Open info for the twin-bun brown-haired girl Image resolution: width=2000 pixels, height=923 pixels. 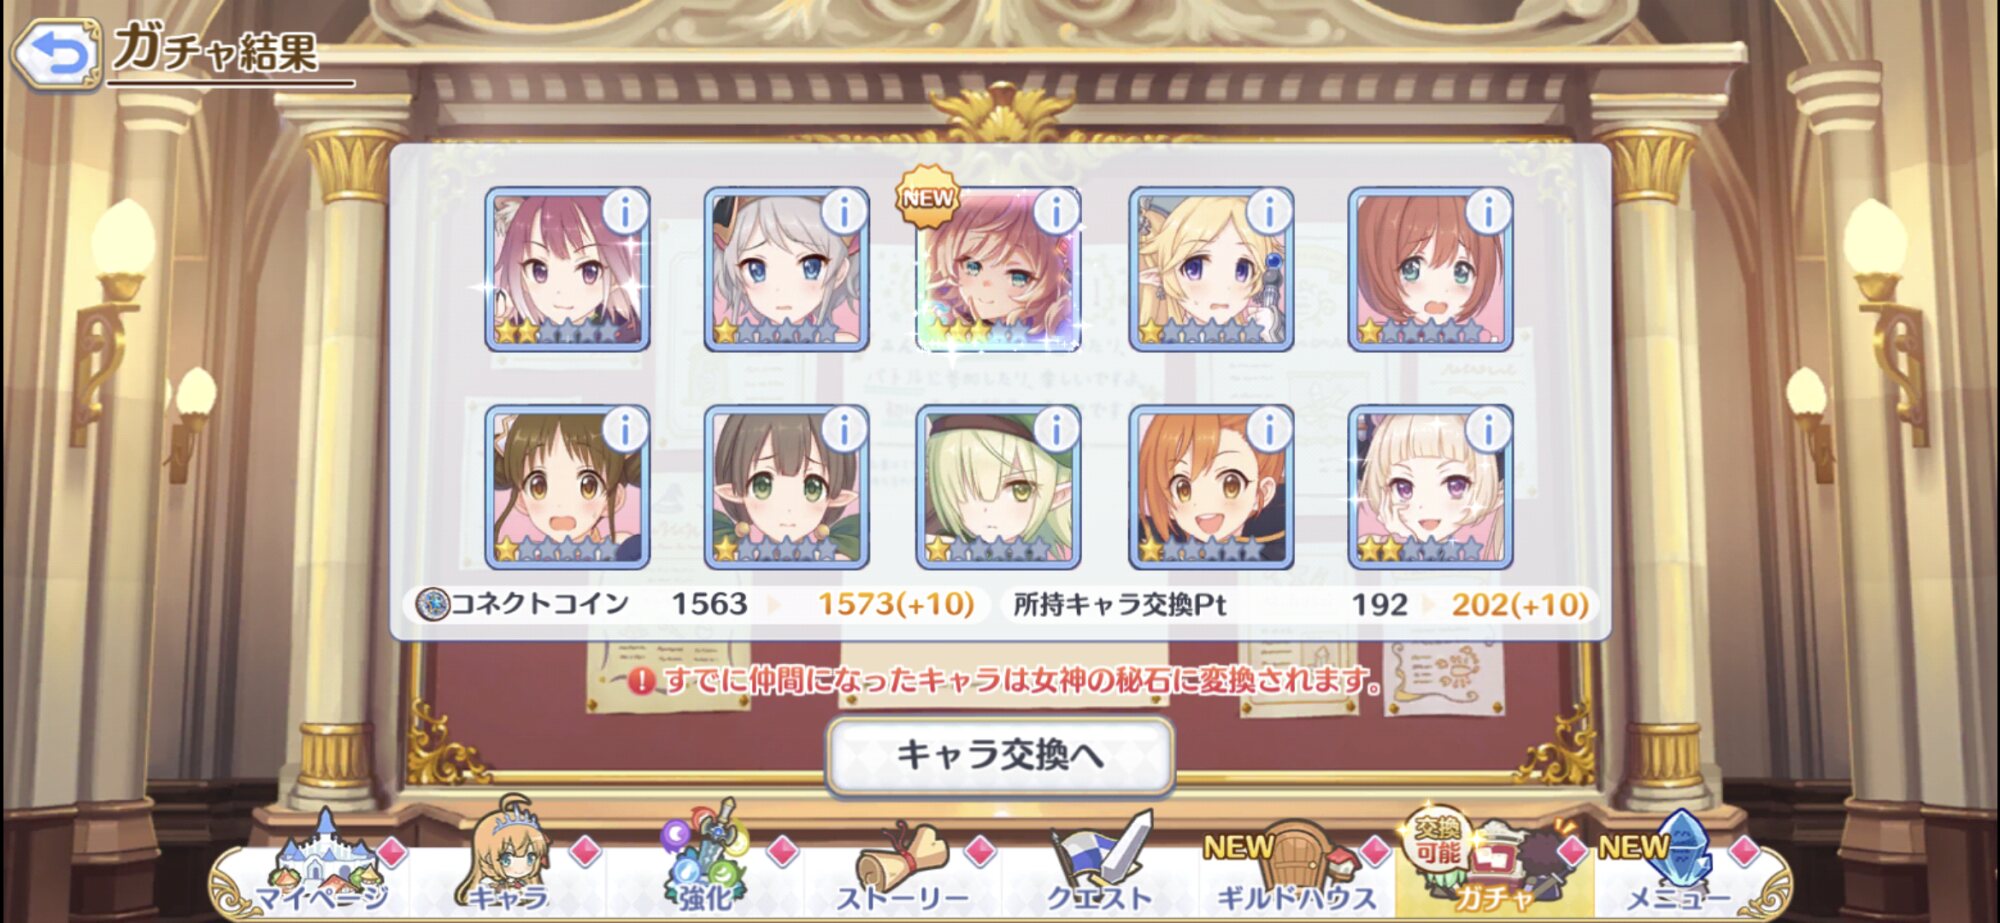625,429
